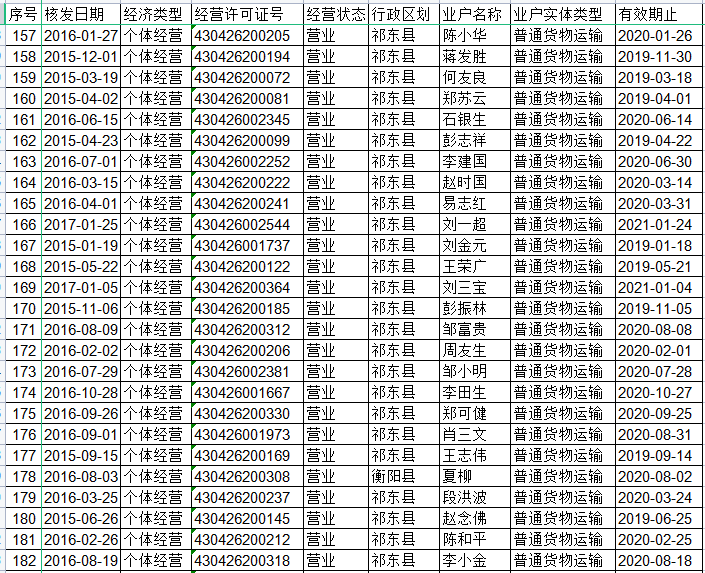Image resolution: width=705 pixels, height=573 pixels.
Task: Select license number 430426001667
Action: click(245, 393)
